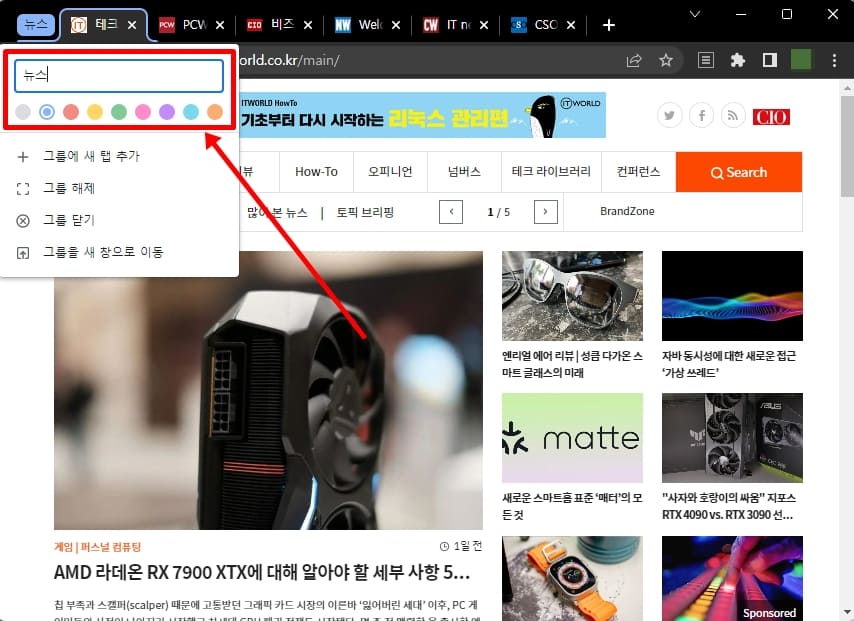Open ITWorld Facebook icon
Screen dimensions: 854x621
(702, 115)
